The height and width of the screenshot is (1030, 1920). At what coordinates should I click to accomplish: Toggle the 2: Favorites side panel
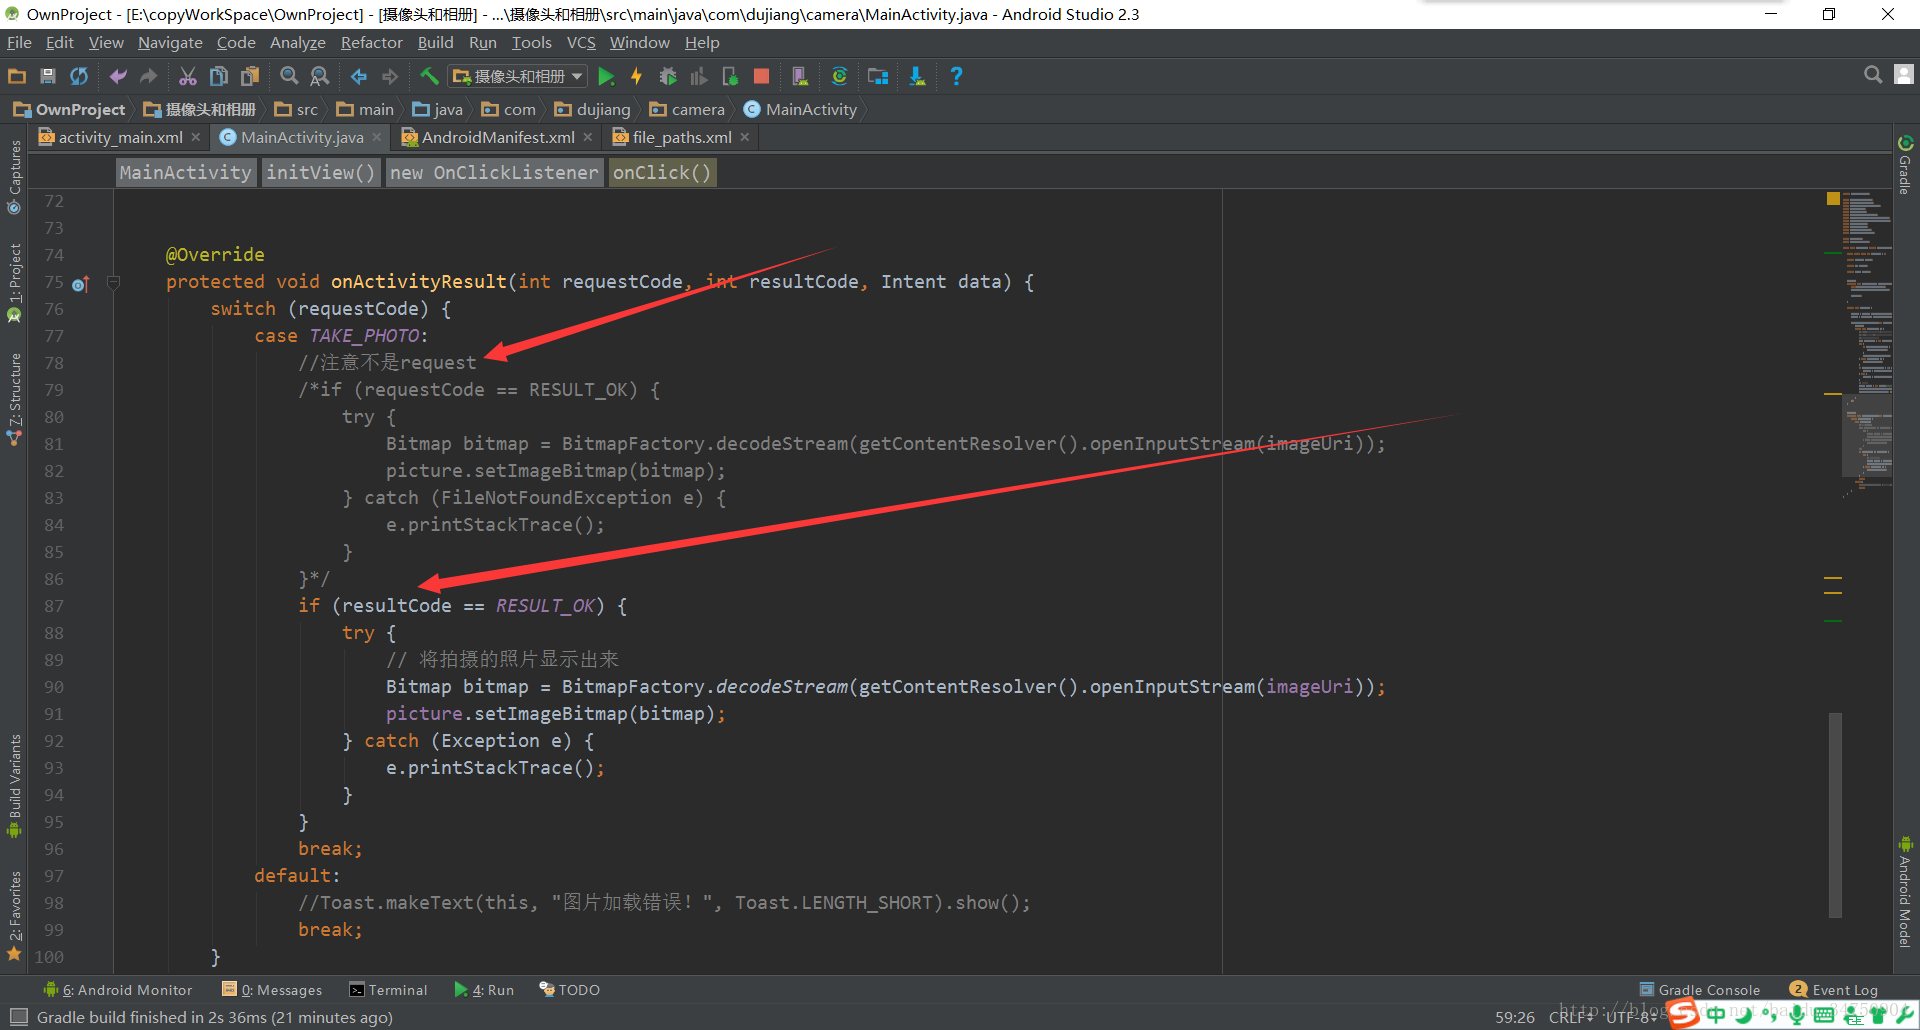(14, 915)
